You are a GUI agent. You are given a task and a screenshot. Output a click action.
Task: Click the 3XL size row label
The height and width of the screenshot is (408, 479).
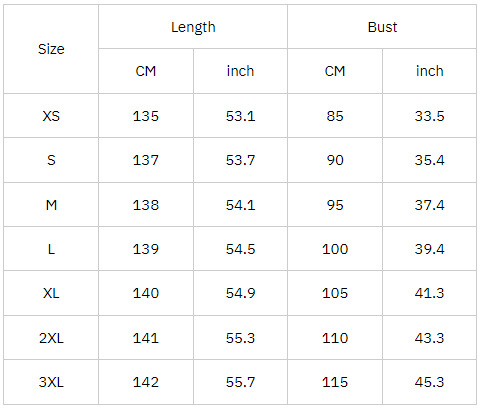(x=51, y=382)
